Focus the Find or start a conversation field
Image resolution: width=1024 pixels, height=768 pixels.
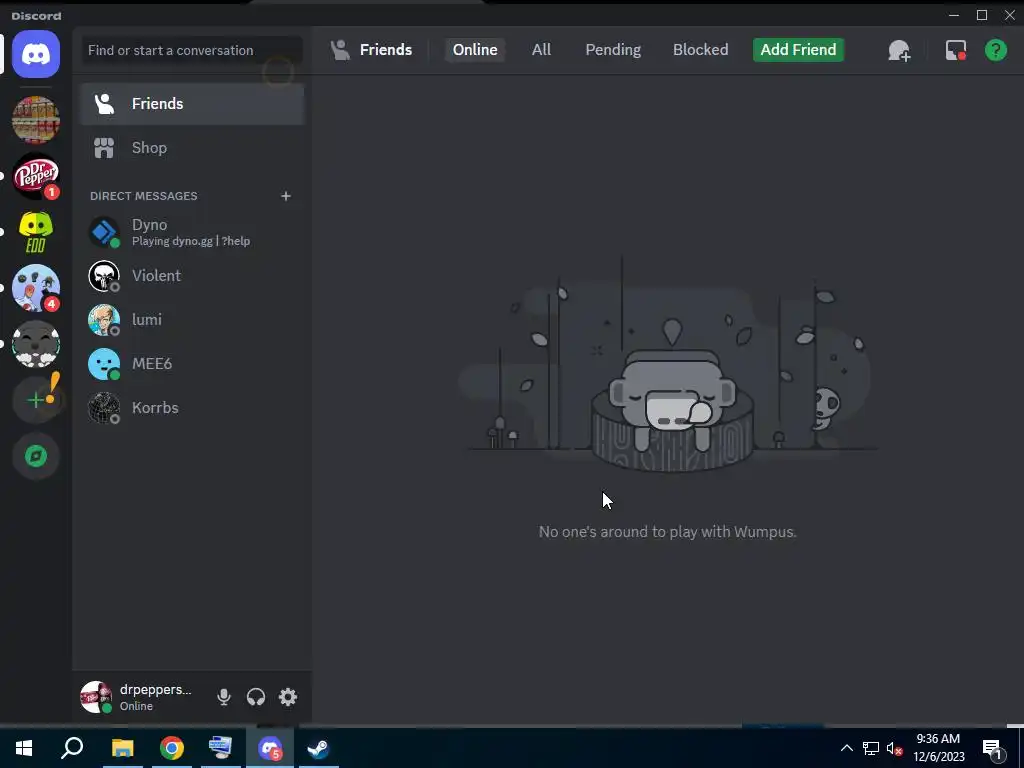(192, 50)
